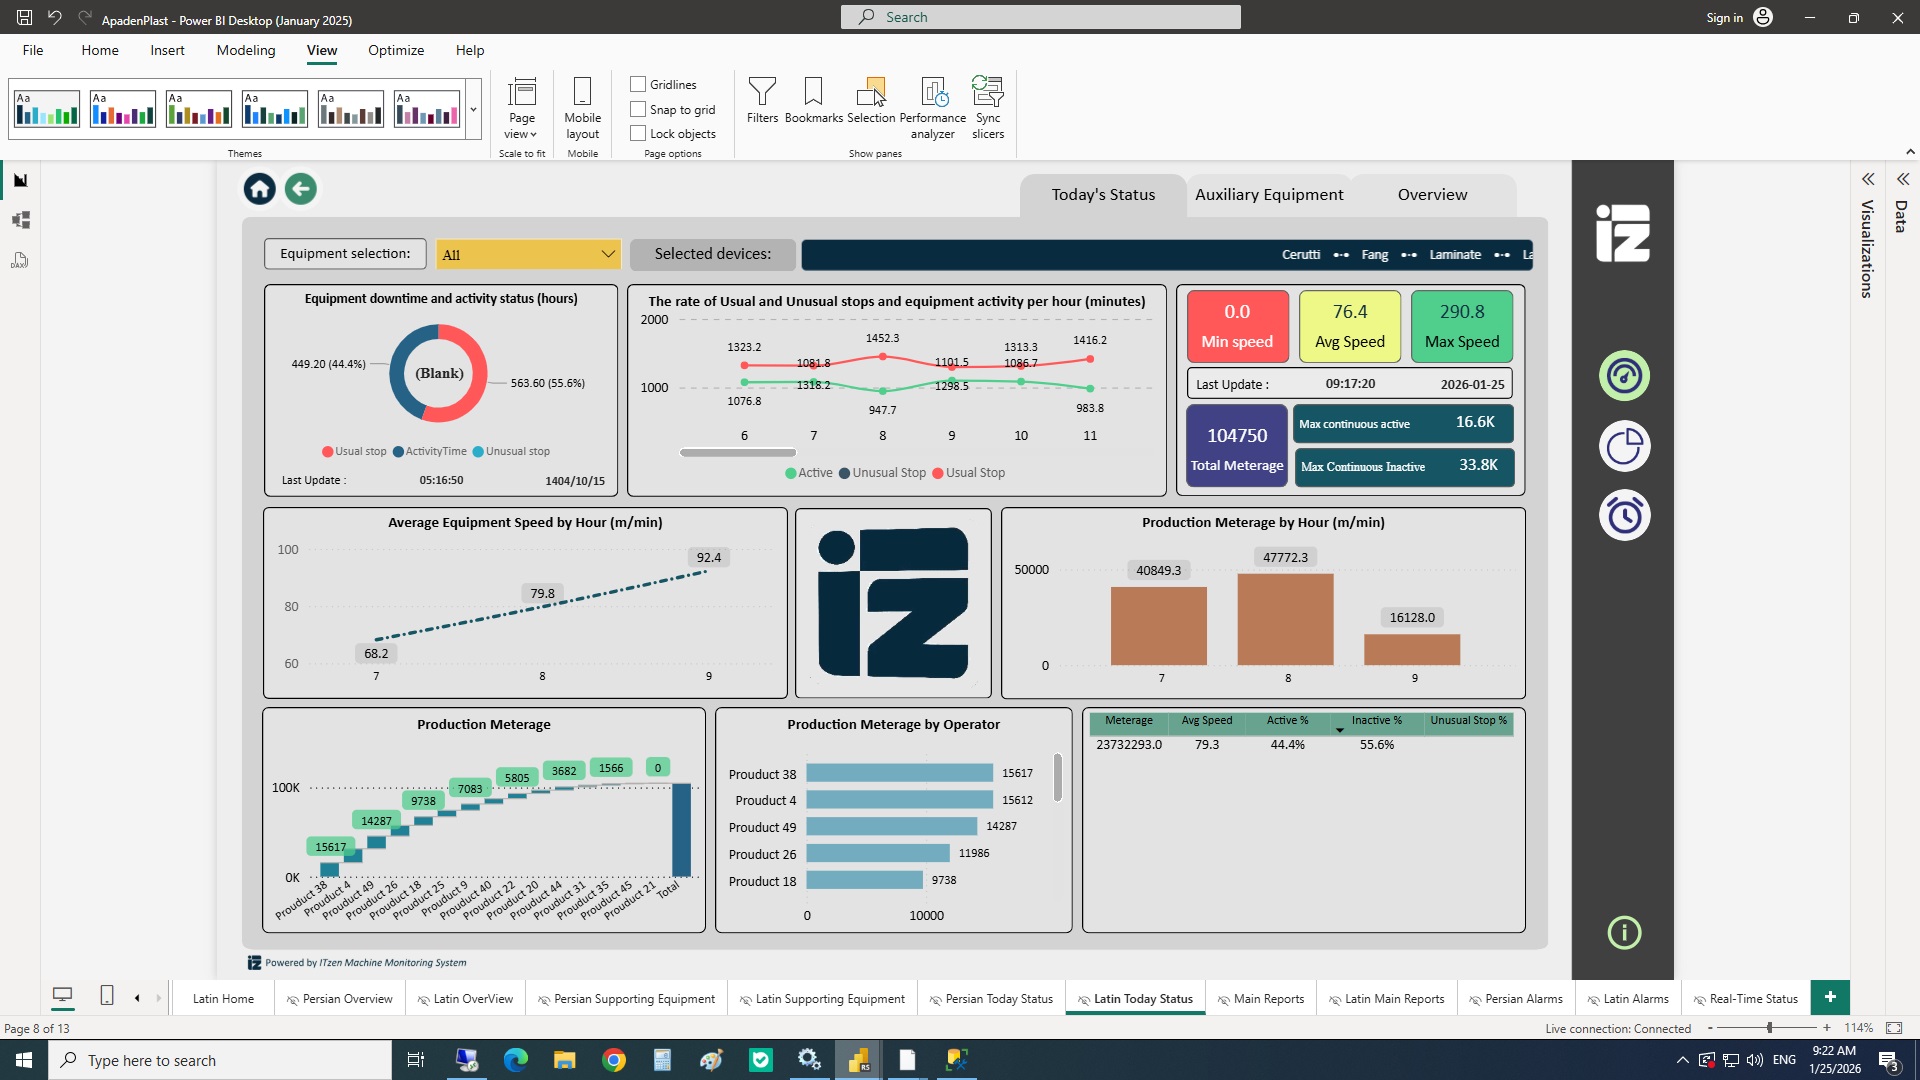The image size is (1920, 1080).
Task: Click the zoom level slider
Action: point(1769,1028)
